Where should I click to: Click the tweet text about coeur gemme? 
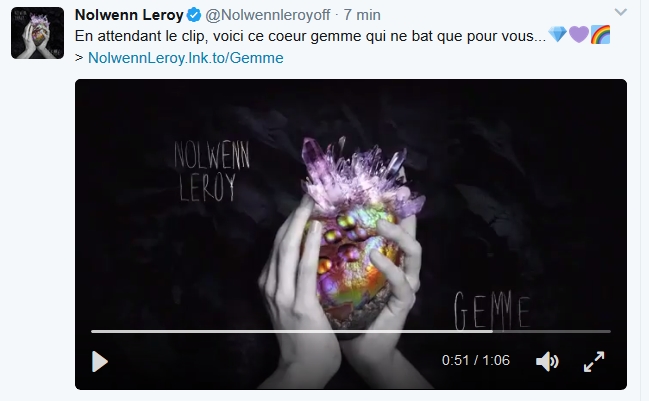pyautogui.click(x=310, y=36)
